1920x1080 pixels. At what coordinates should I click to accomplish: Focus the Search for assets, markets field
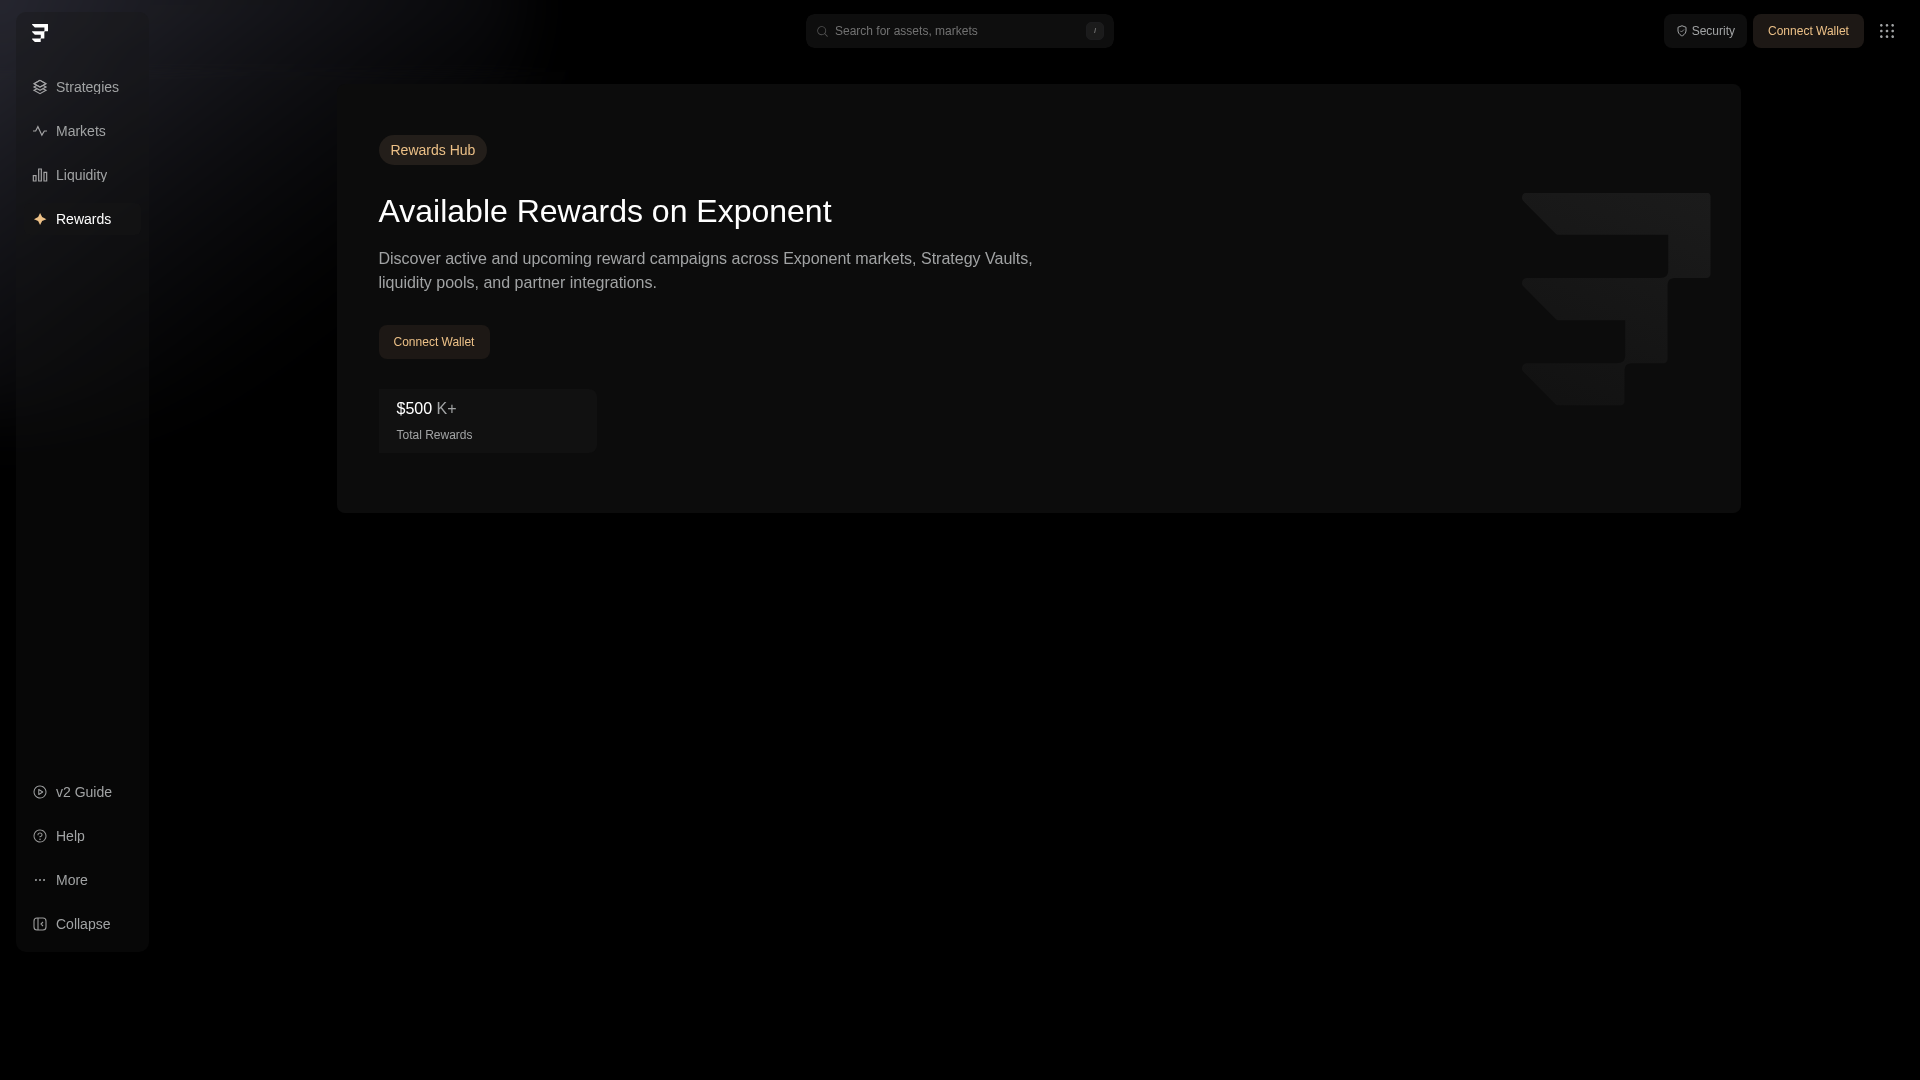coord(960,31)
